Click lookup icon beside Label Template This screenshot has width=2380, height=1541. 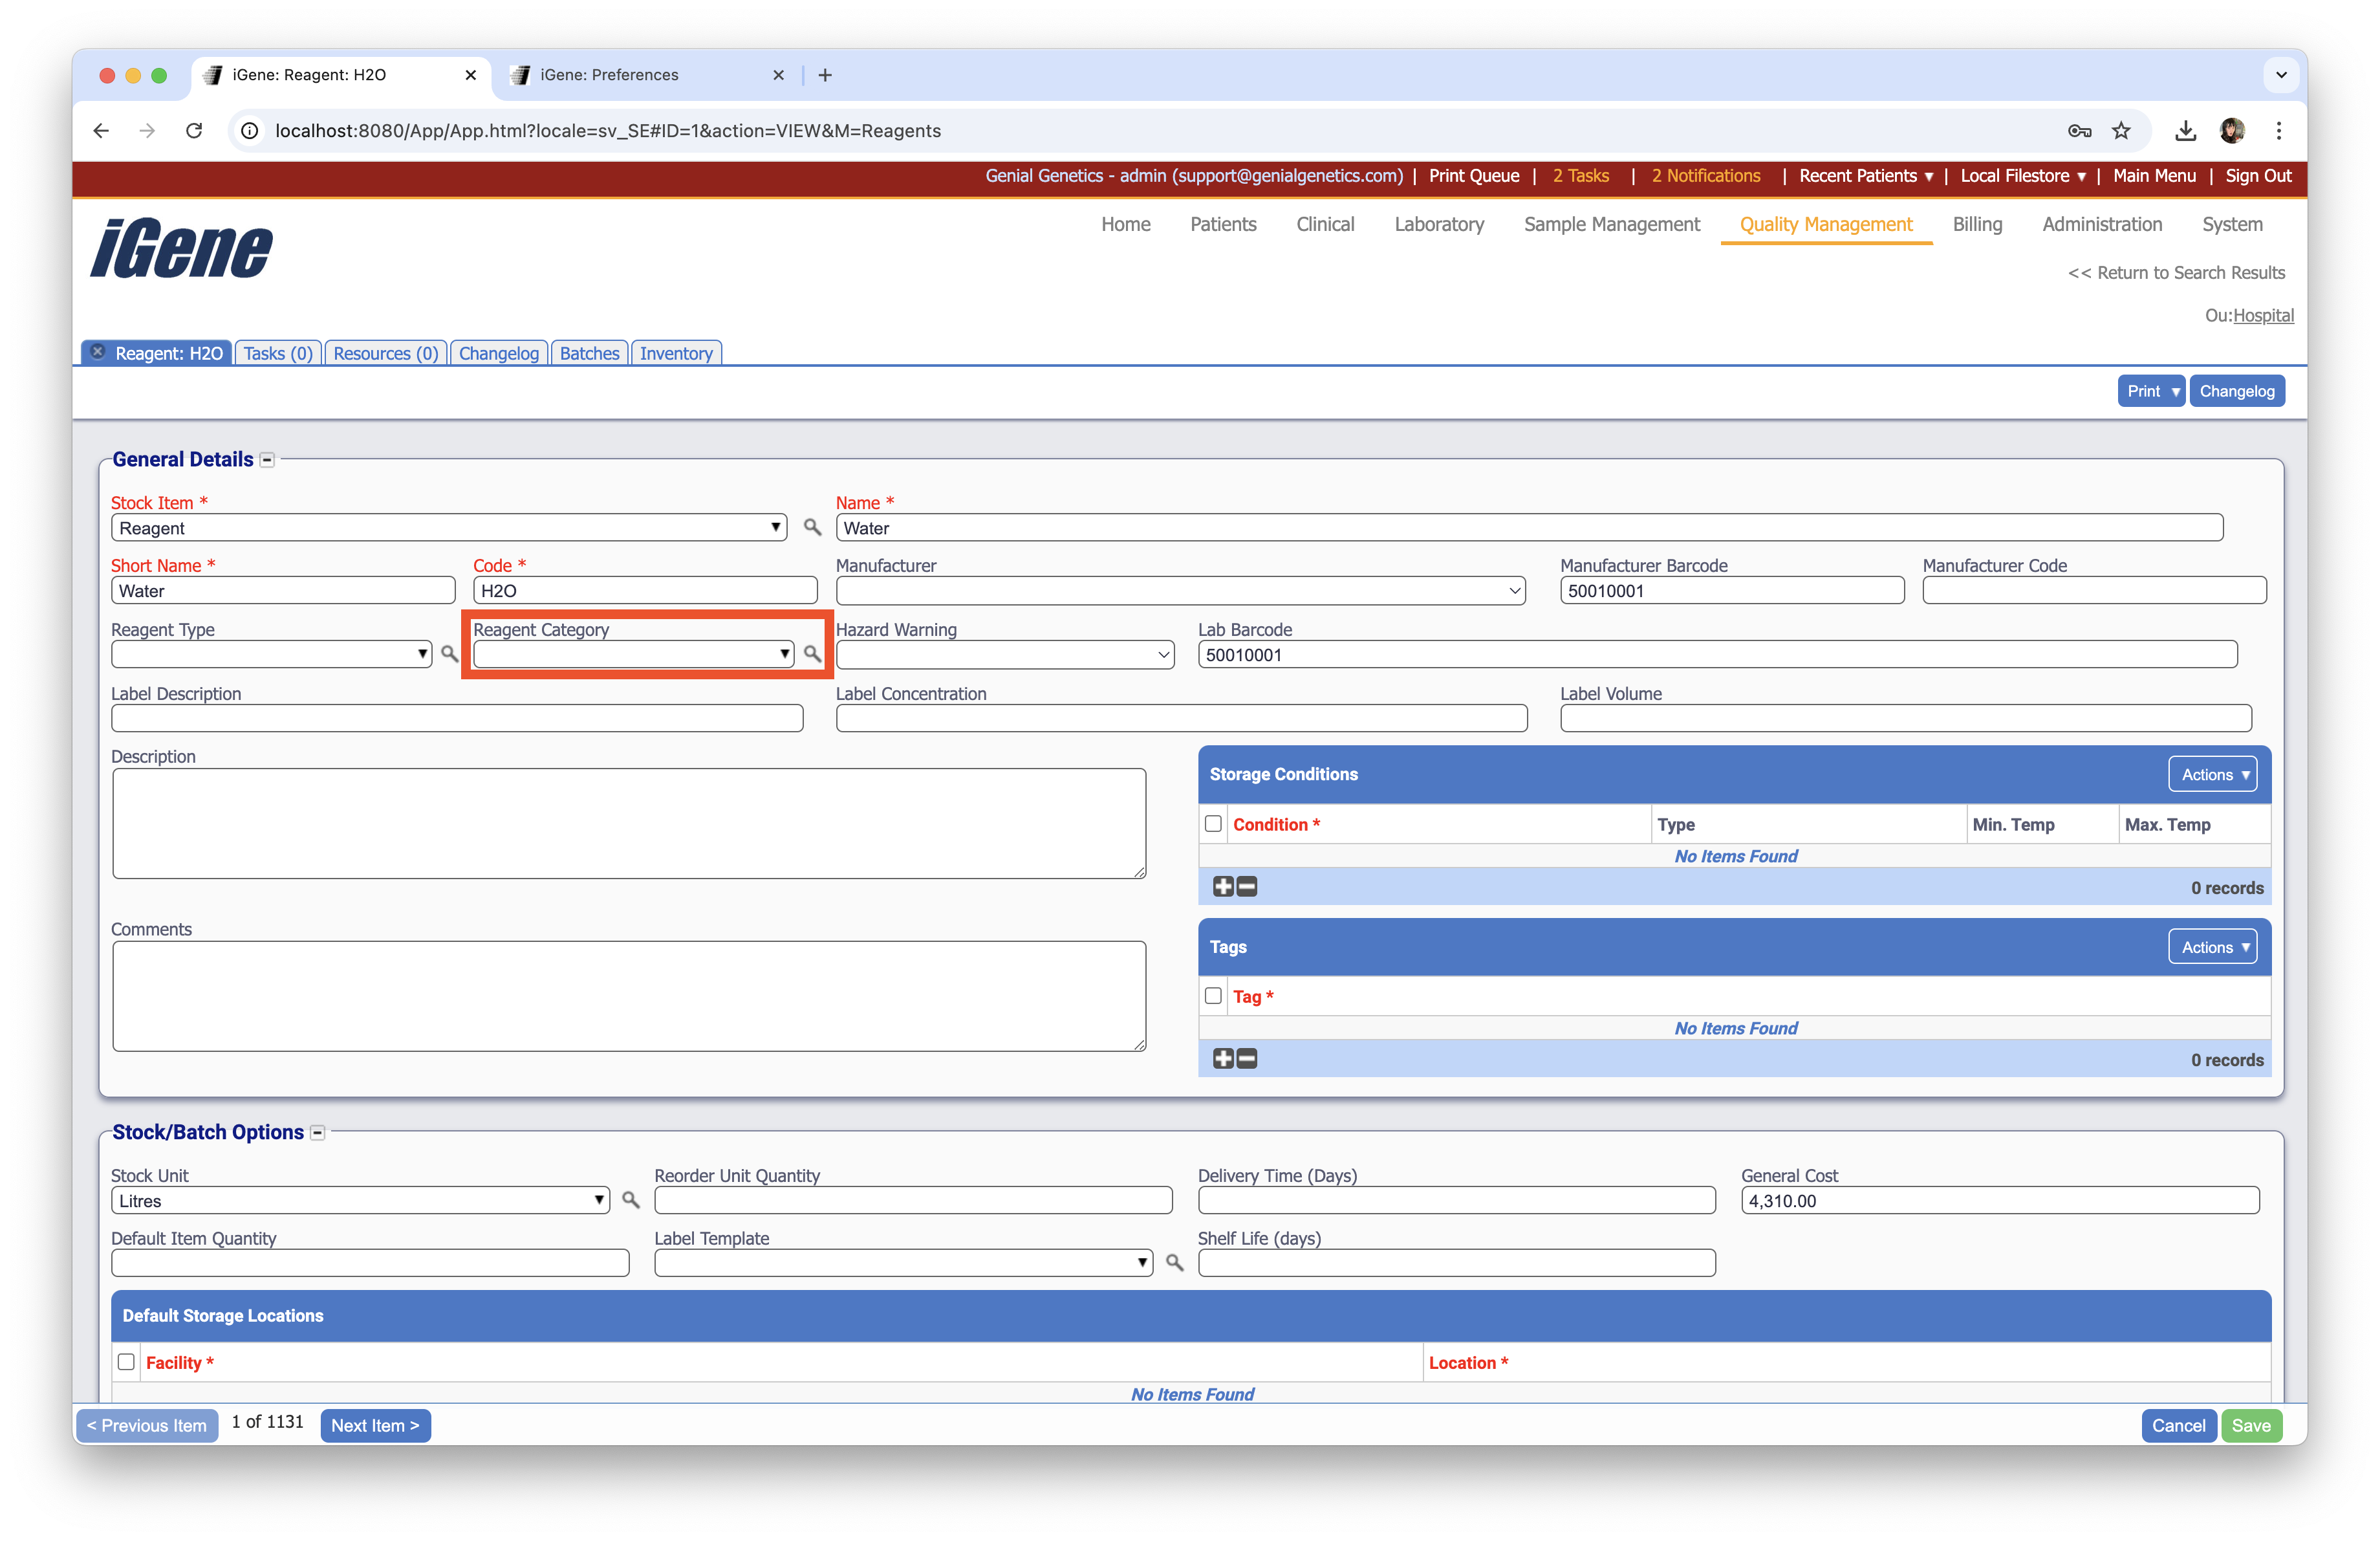1174,1262
